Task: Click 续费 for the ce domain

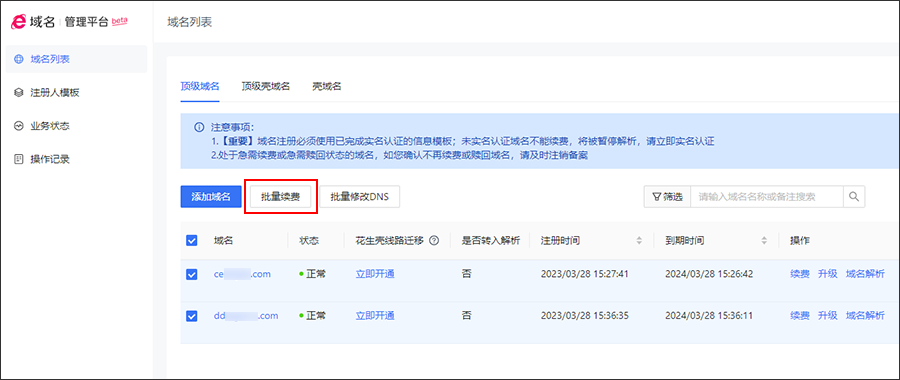Action: [x=800, y=274]
